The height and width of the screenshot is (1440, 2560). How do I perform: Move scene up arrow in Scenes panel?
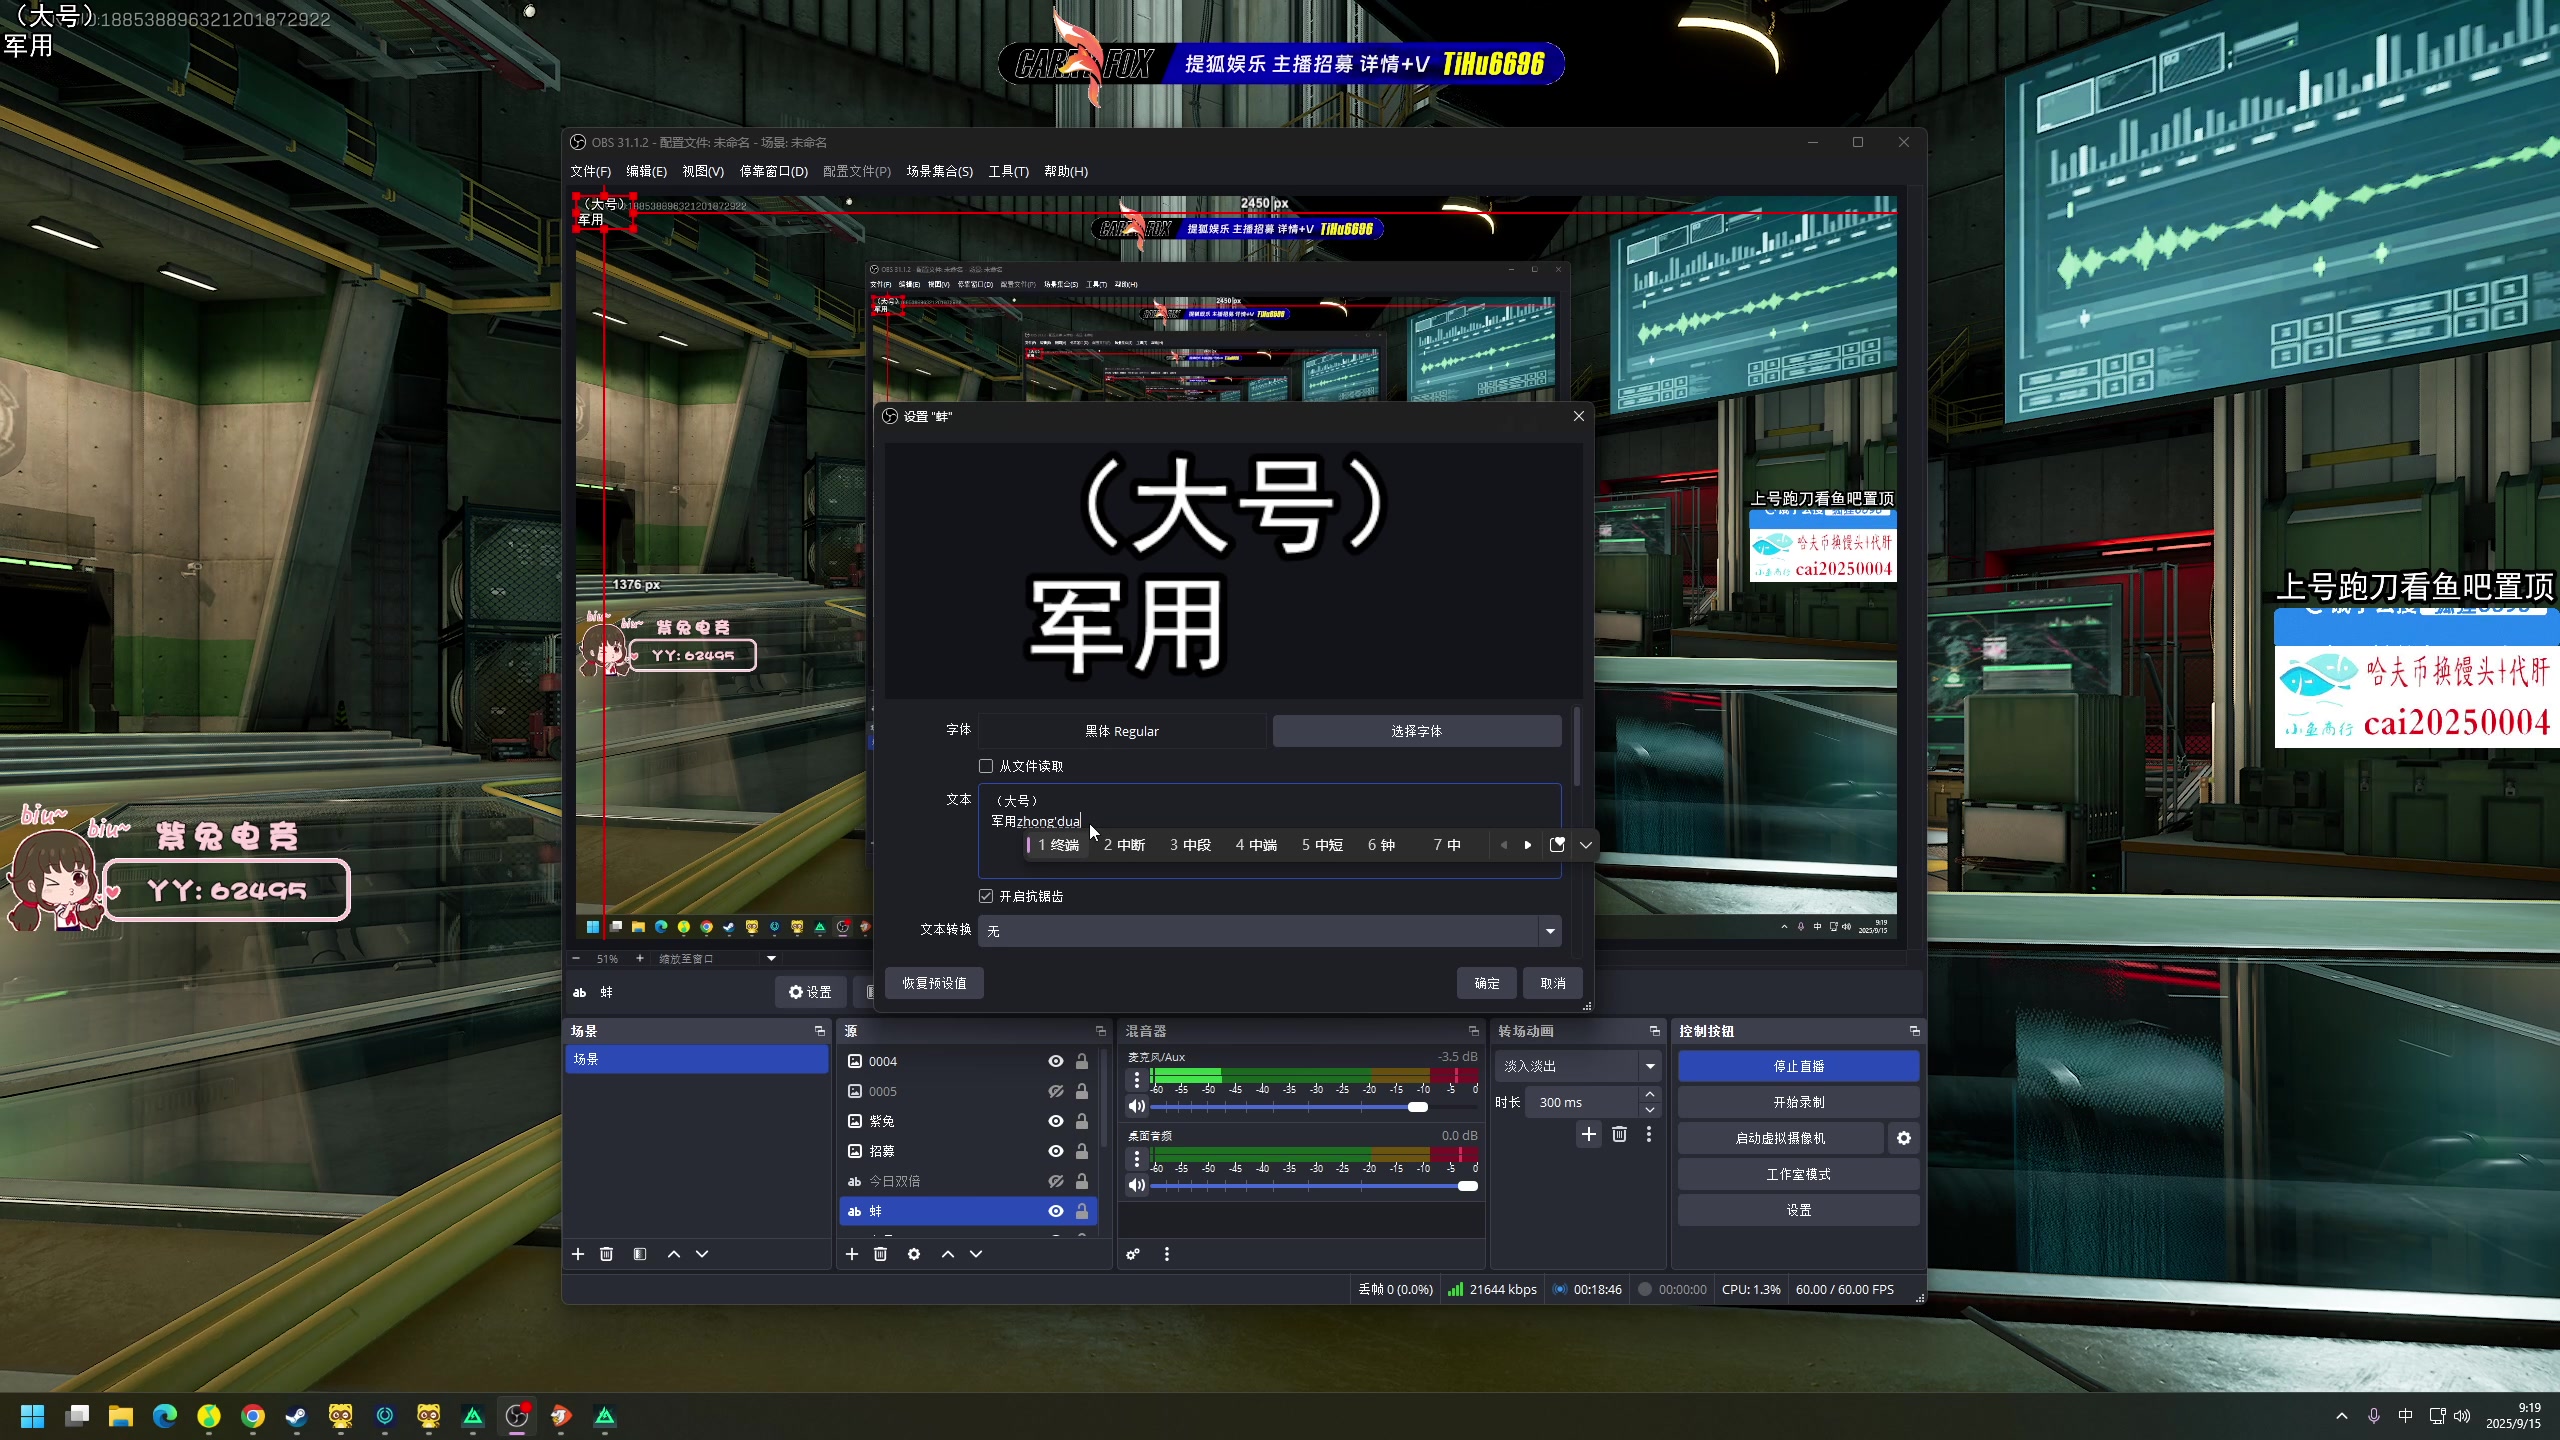click(x=674, y=1254)
